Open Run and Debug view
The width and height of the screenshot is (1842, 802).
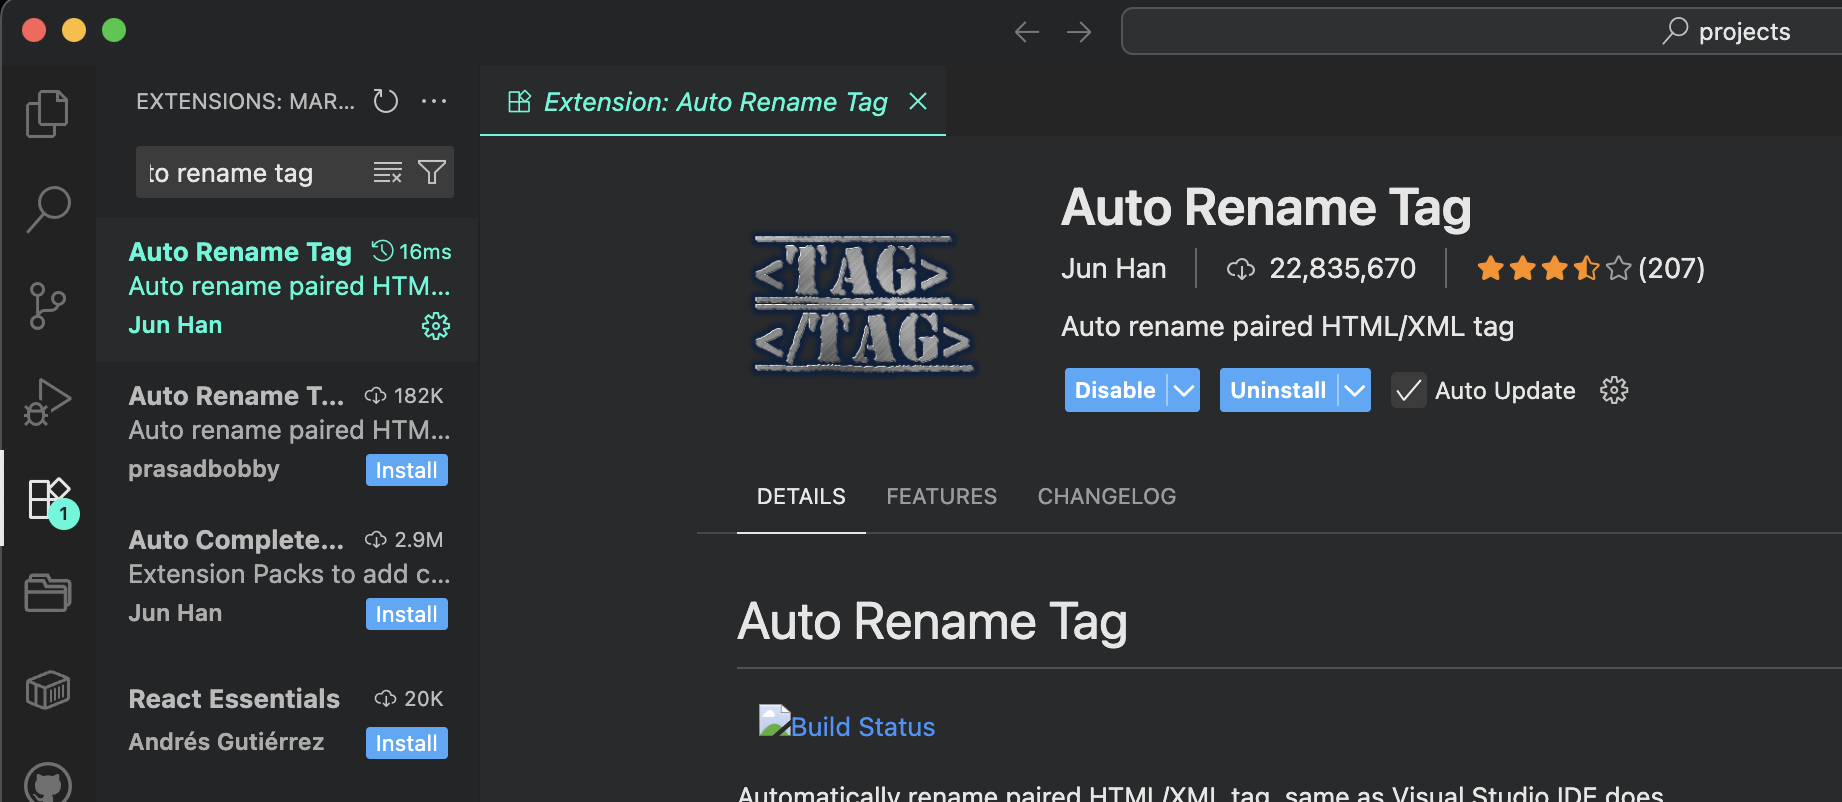[47, 402]
